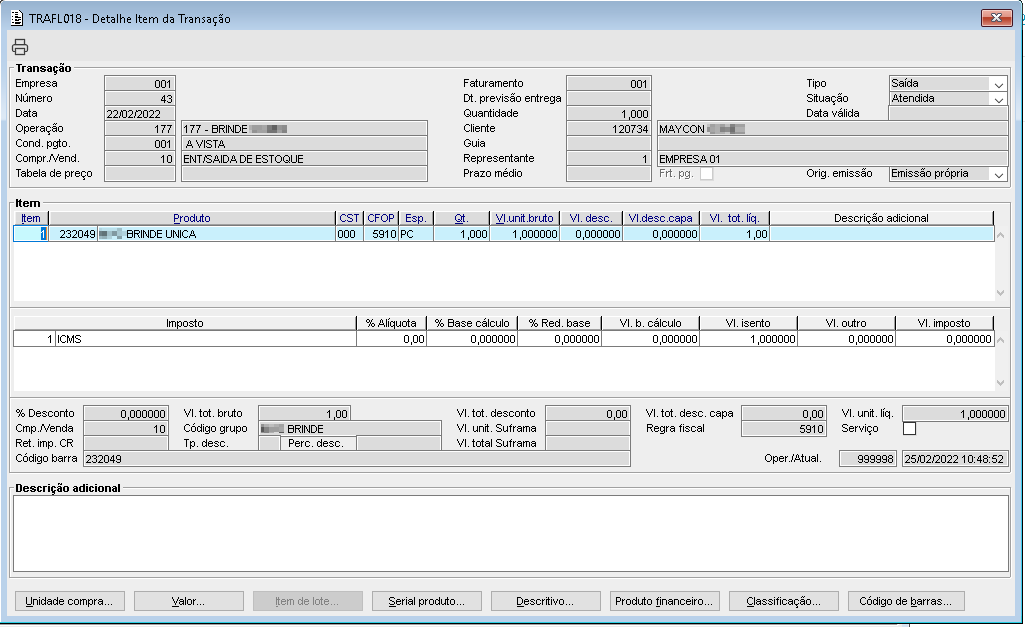Sort by the Produto column header
Image resolution: width=1025 pixels, height=627 pixels.
point(192,218)
